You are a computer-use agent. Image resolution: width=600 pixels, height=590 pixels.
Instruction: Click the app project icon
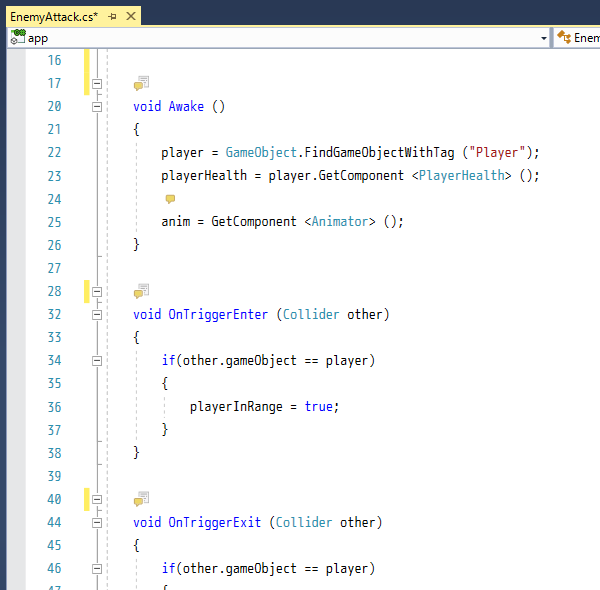pos(18,37)
